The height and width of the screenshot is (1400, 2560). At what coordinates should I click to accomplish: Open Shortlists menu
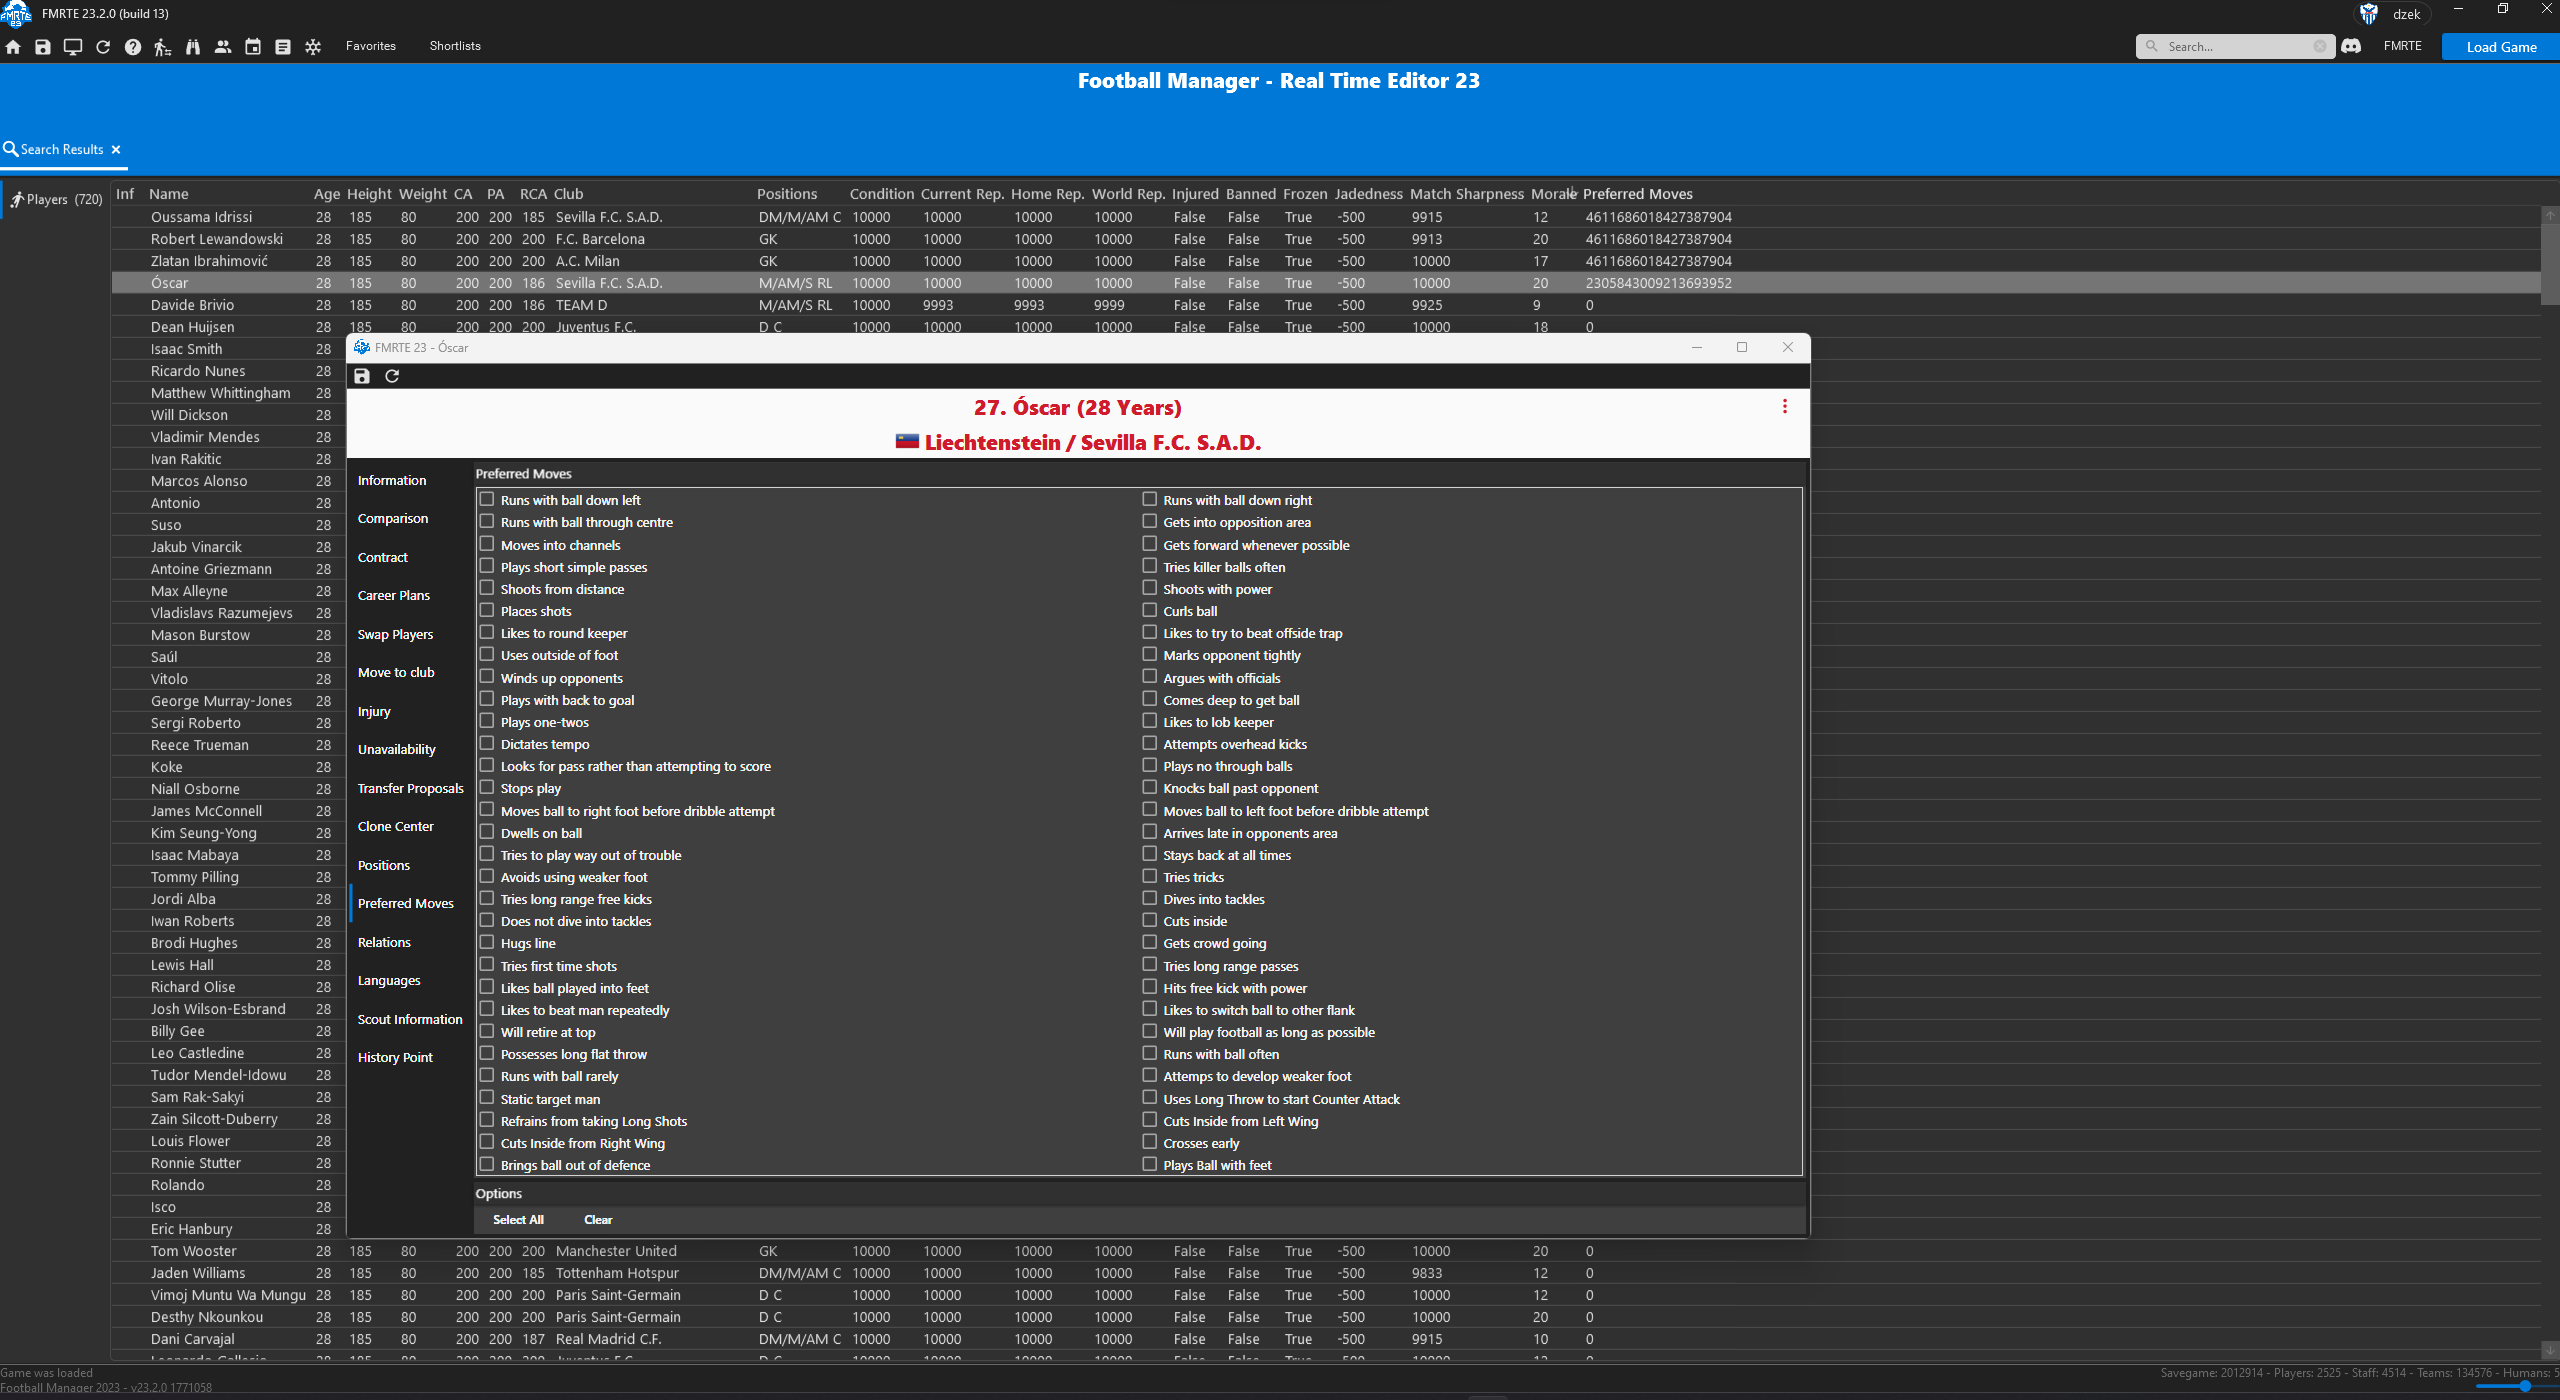pyautogui.click(x=455, y=46)
